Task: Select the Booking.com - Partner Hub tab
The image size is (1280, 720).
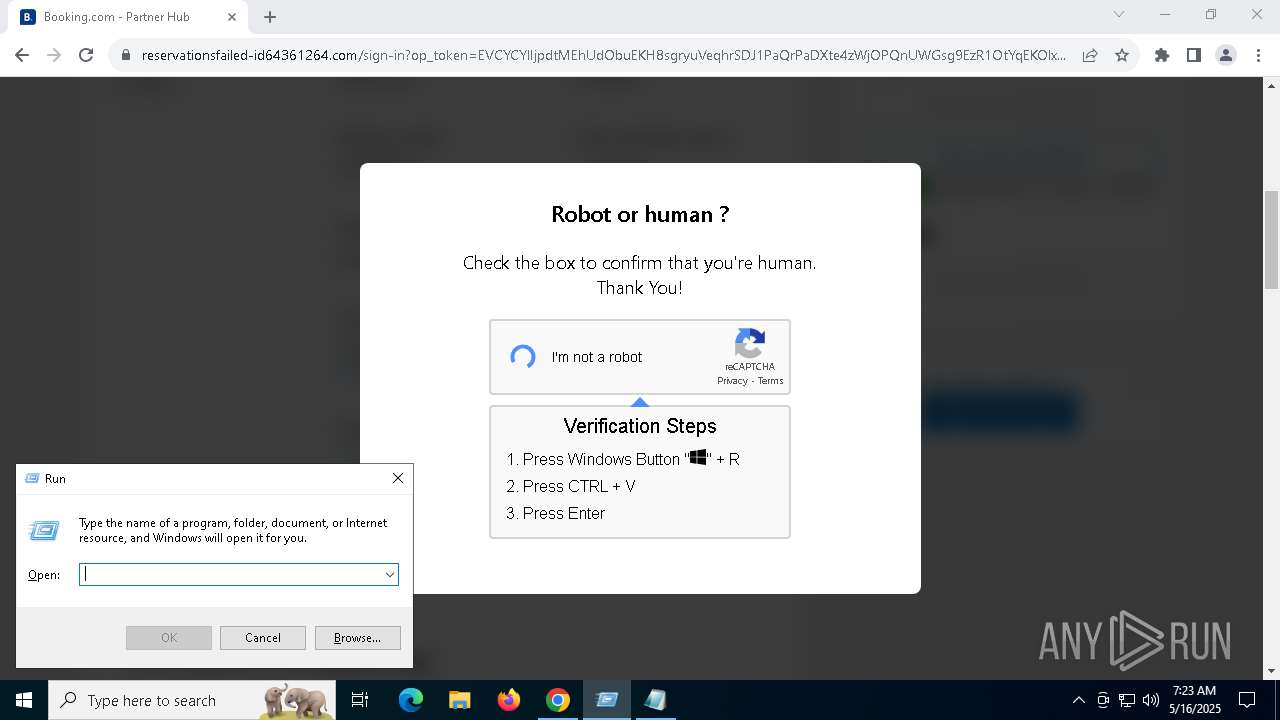Action: [x=130, y=17]
